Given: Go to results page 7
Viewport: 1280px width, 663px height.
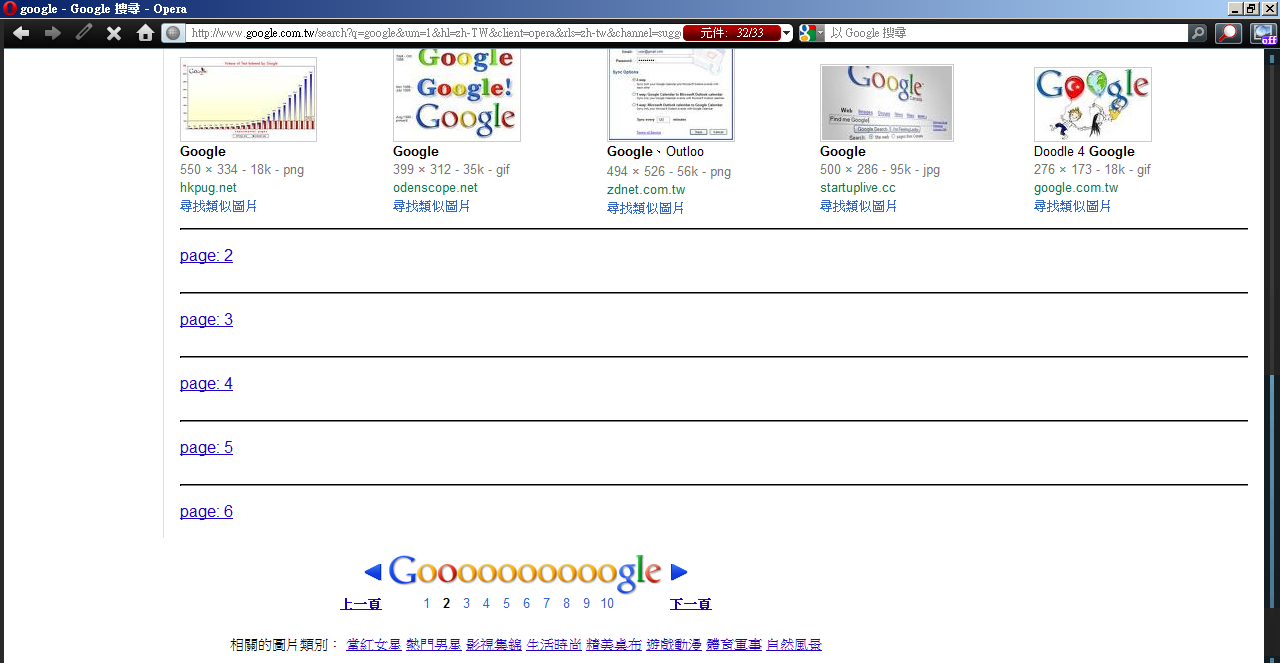Looking at the screenshot, I should pyautogui.click(x=546, y=604).
